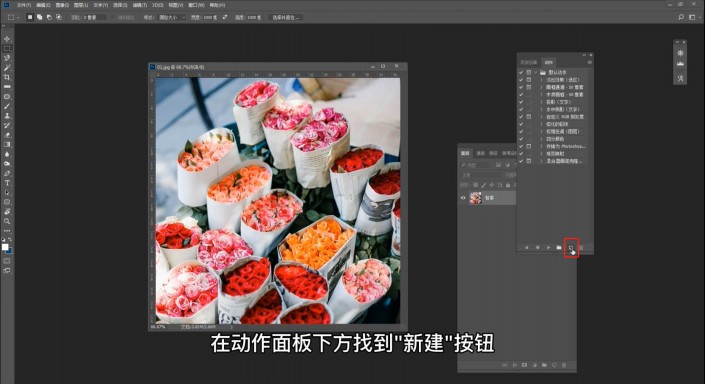Screen dimensions: 705x384
Task: Toggle checkmark for 四分颜色 action
Action: pos(521,139)
